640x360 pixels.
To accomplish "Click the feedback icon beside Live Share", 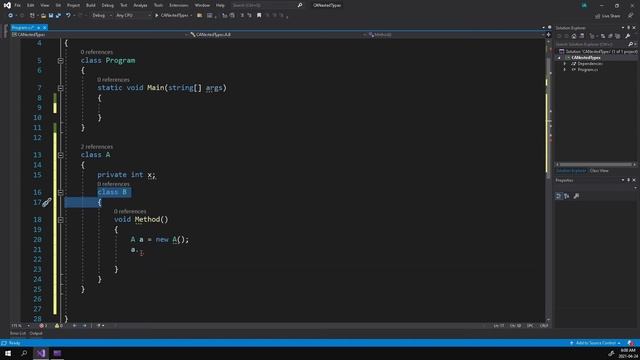I will 631,16.
